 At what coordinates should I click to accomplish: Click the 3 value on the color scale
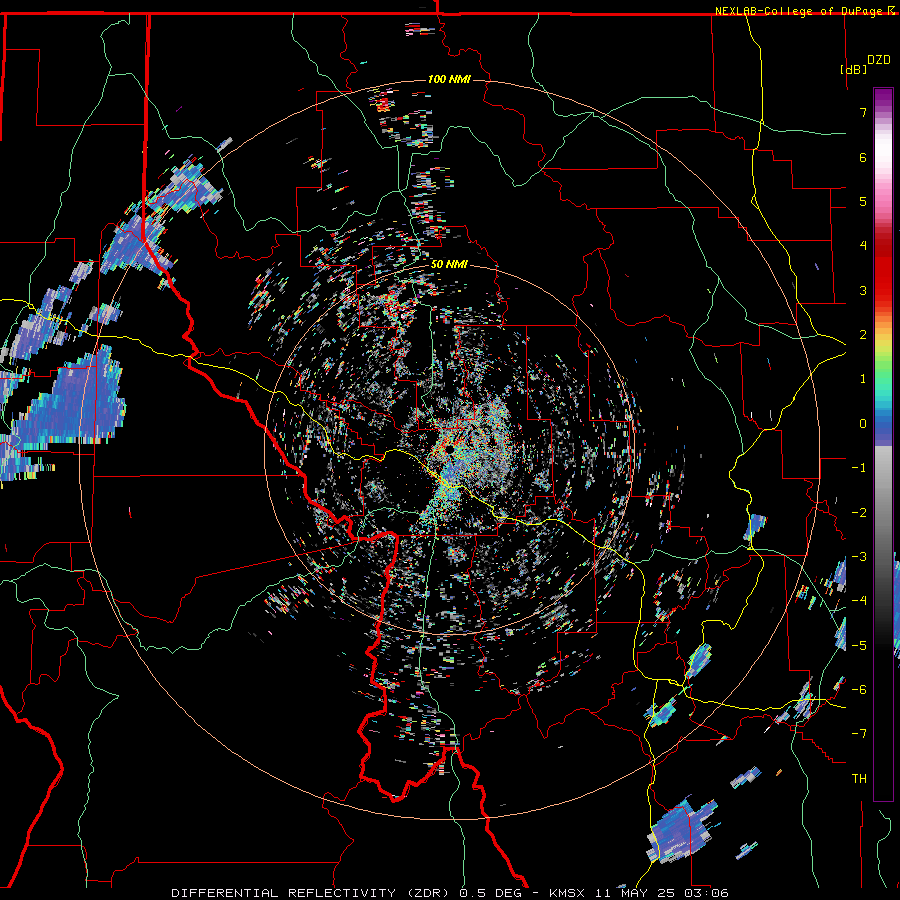863,290
